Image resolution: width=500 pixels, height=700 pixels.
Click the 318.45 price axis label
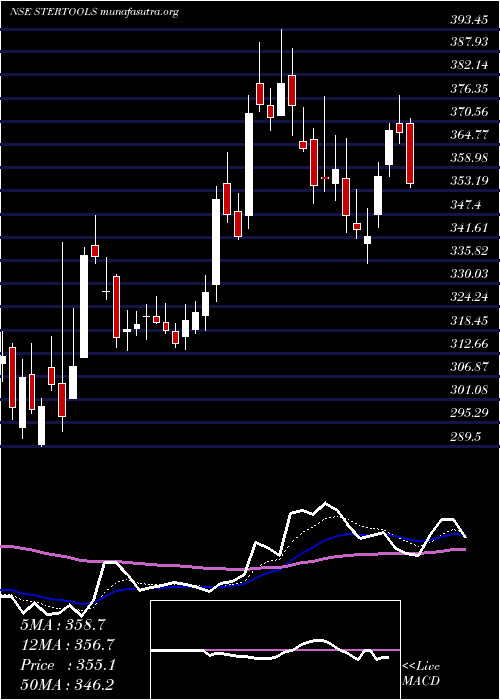[469, 321]
